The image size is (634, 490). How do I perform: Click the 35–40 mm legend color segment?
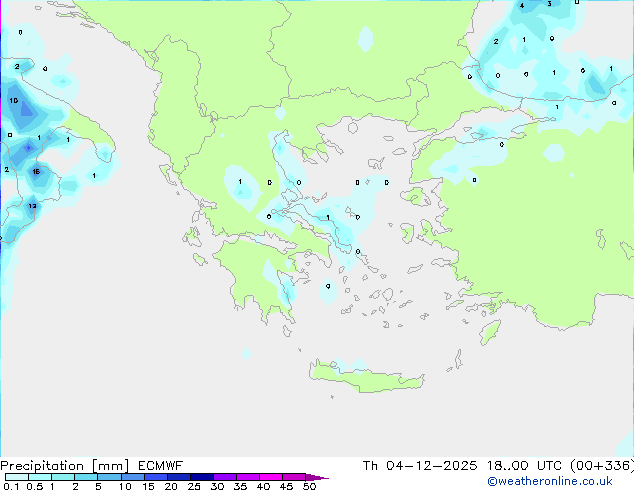pos(248,477)
